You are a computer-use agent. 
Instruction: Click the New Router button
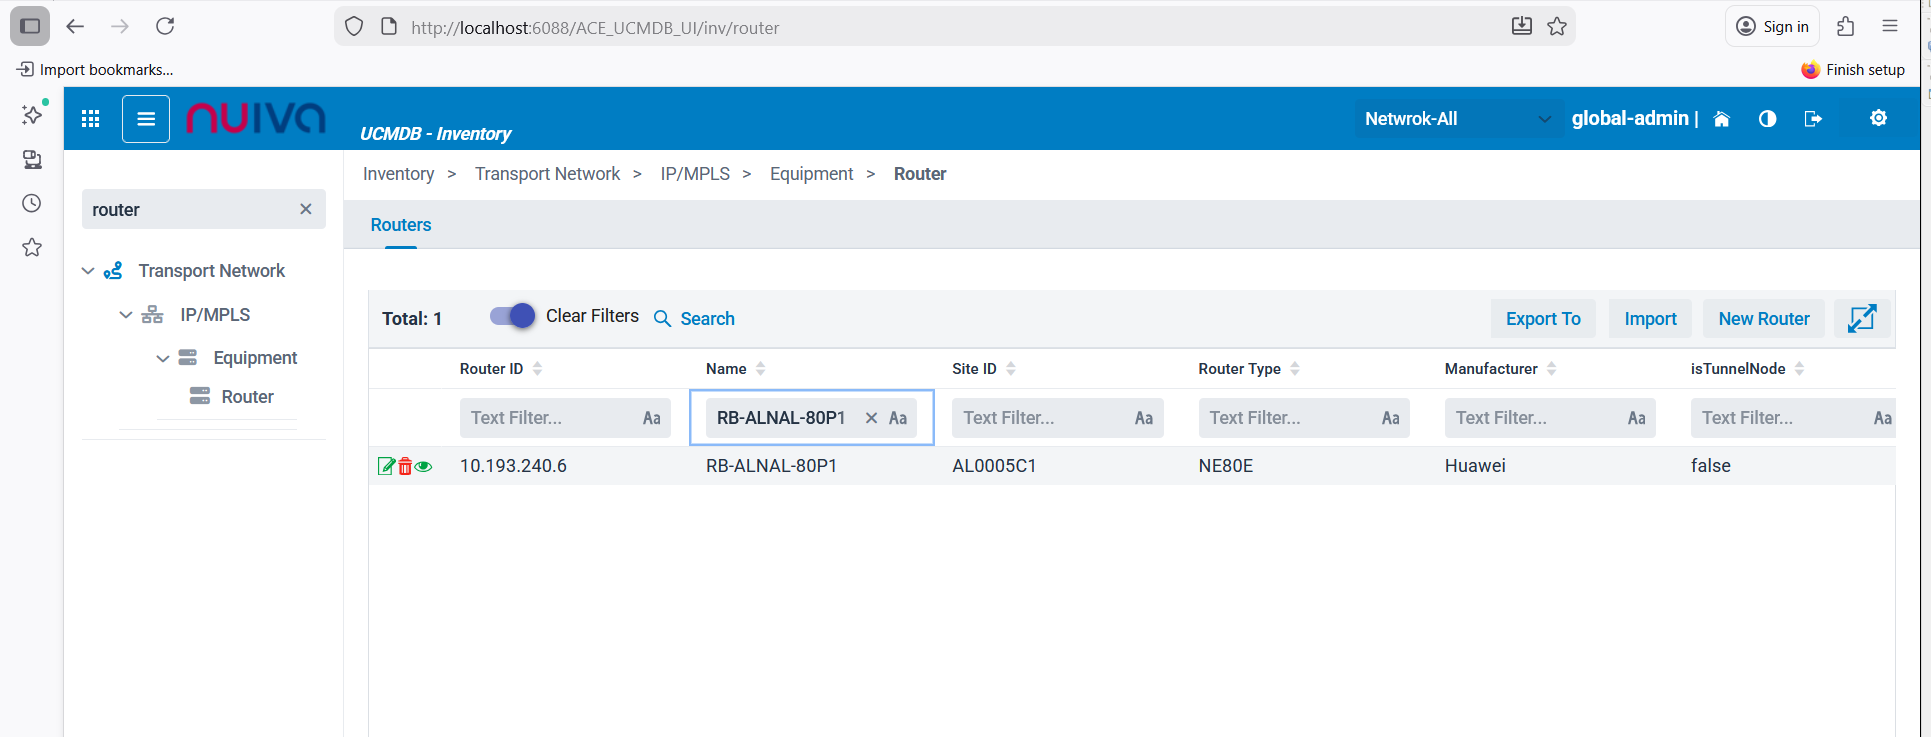1763,319
